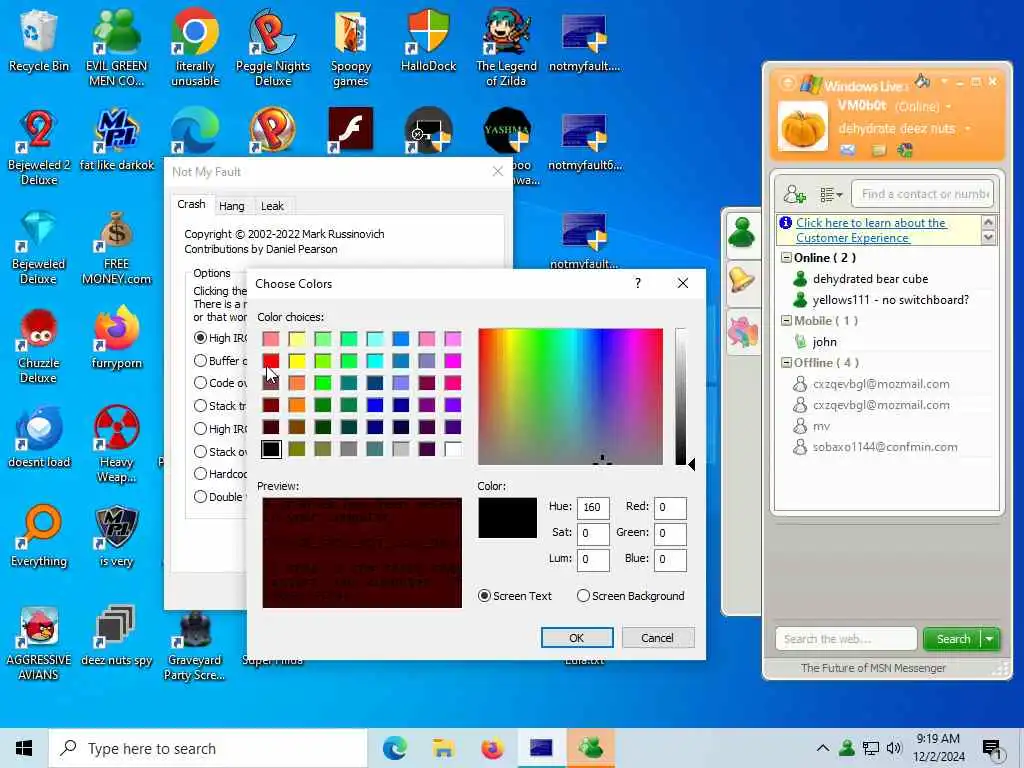This screenshot has height=768, width=1024.
Task: Select the Everything search desktop icon
Action: pyautogui.click(x=39, y=536)
